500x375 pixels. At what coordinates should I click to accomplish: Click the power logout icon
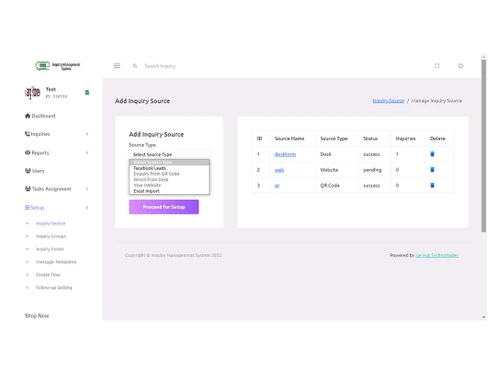461,66
